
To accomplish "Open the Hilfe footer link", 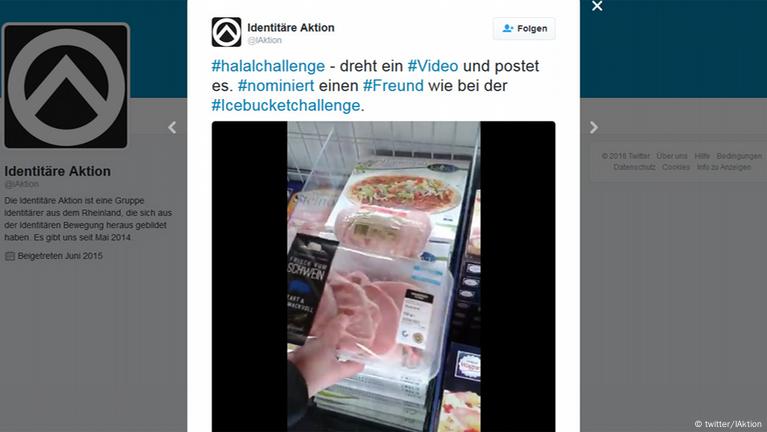I will [x=702, y=156].
